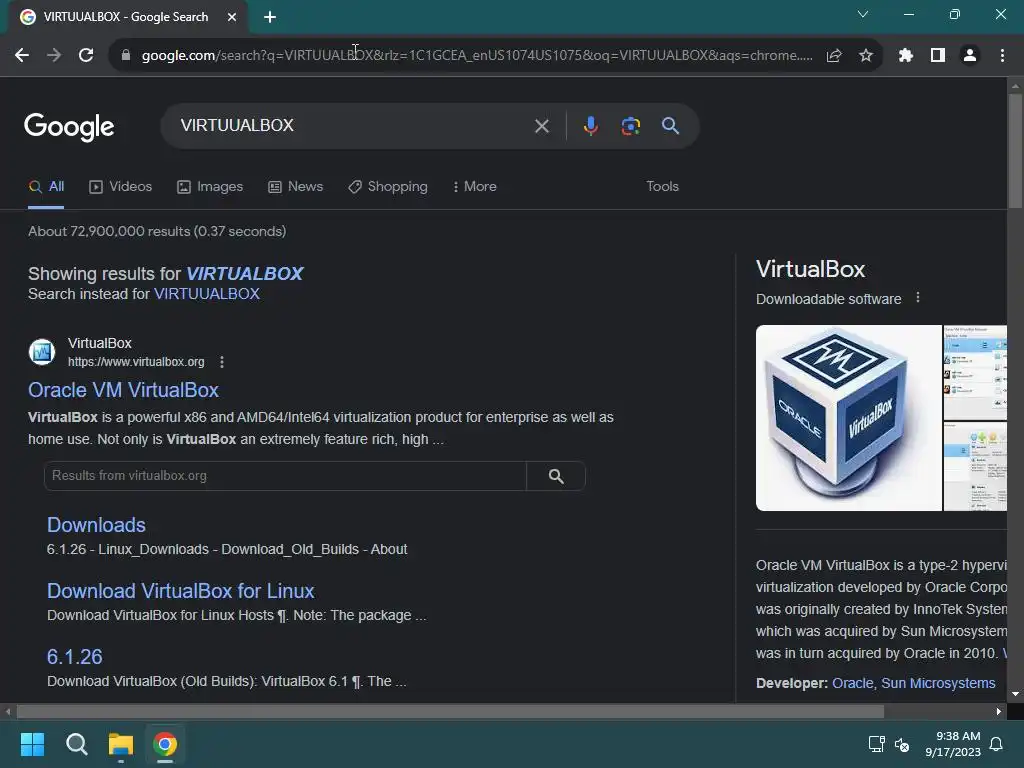Screen dimensions: 1024x768
Task: Open the 6.1.26 sitelink
Action: [74, 657]
